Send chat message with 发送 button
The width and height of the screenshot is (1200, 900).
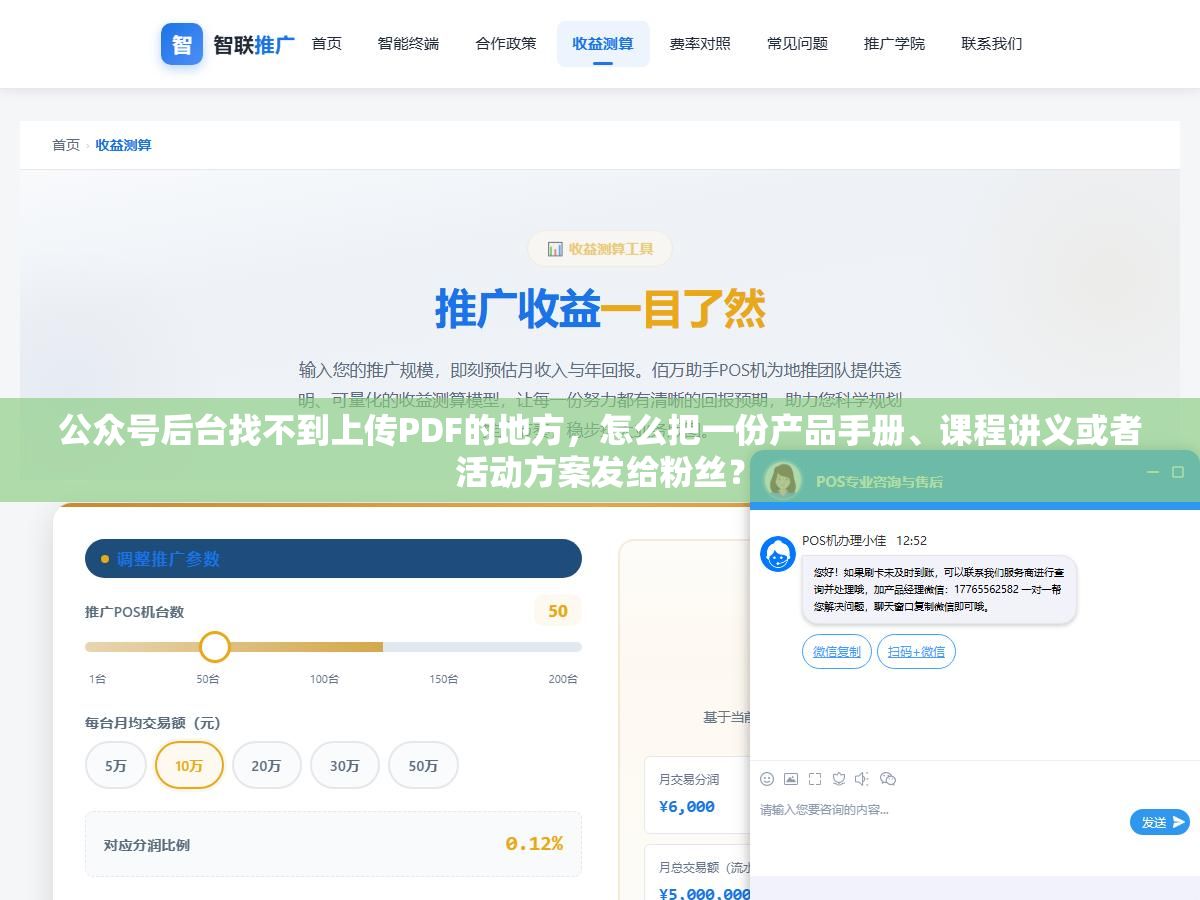(x=1160, y=822)
